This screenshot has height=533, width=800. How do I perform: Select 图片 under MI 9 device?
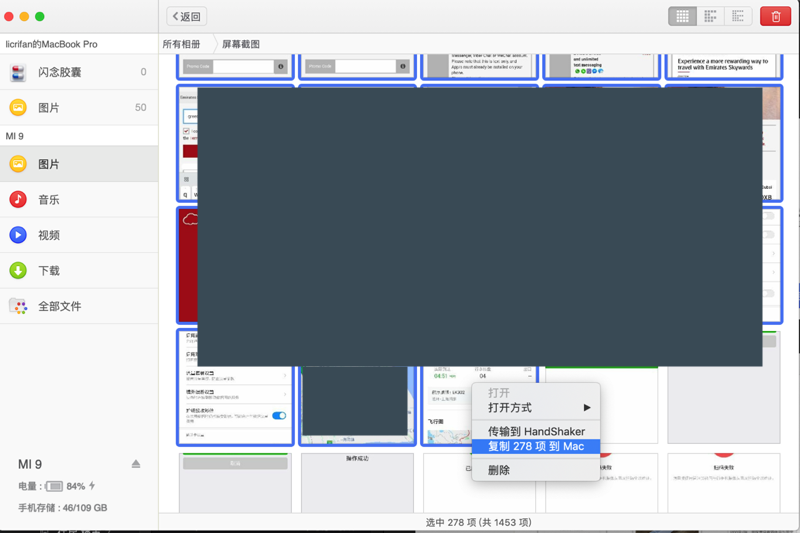48,164
